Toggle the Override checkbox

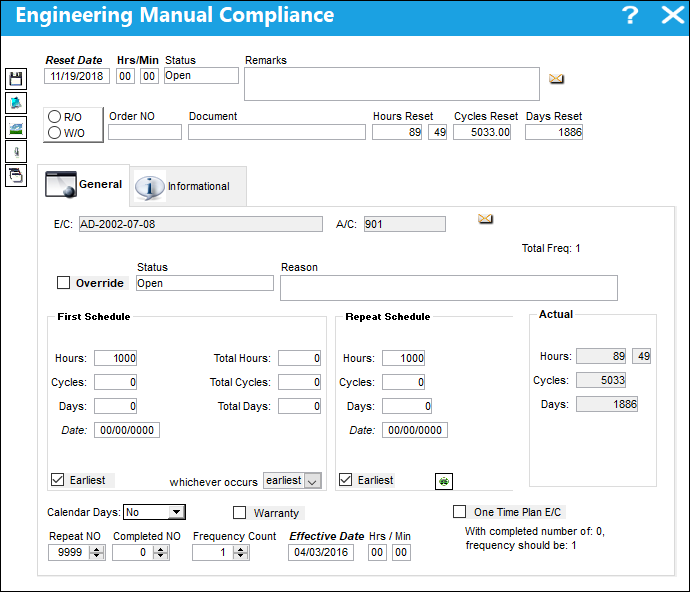pos(63,283)
